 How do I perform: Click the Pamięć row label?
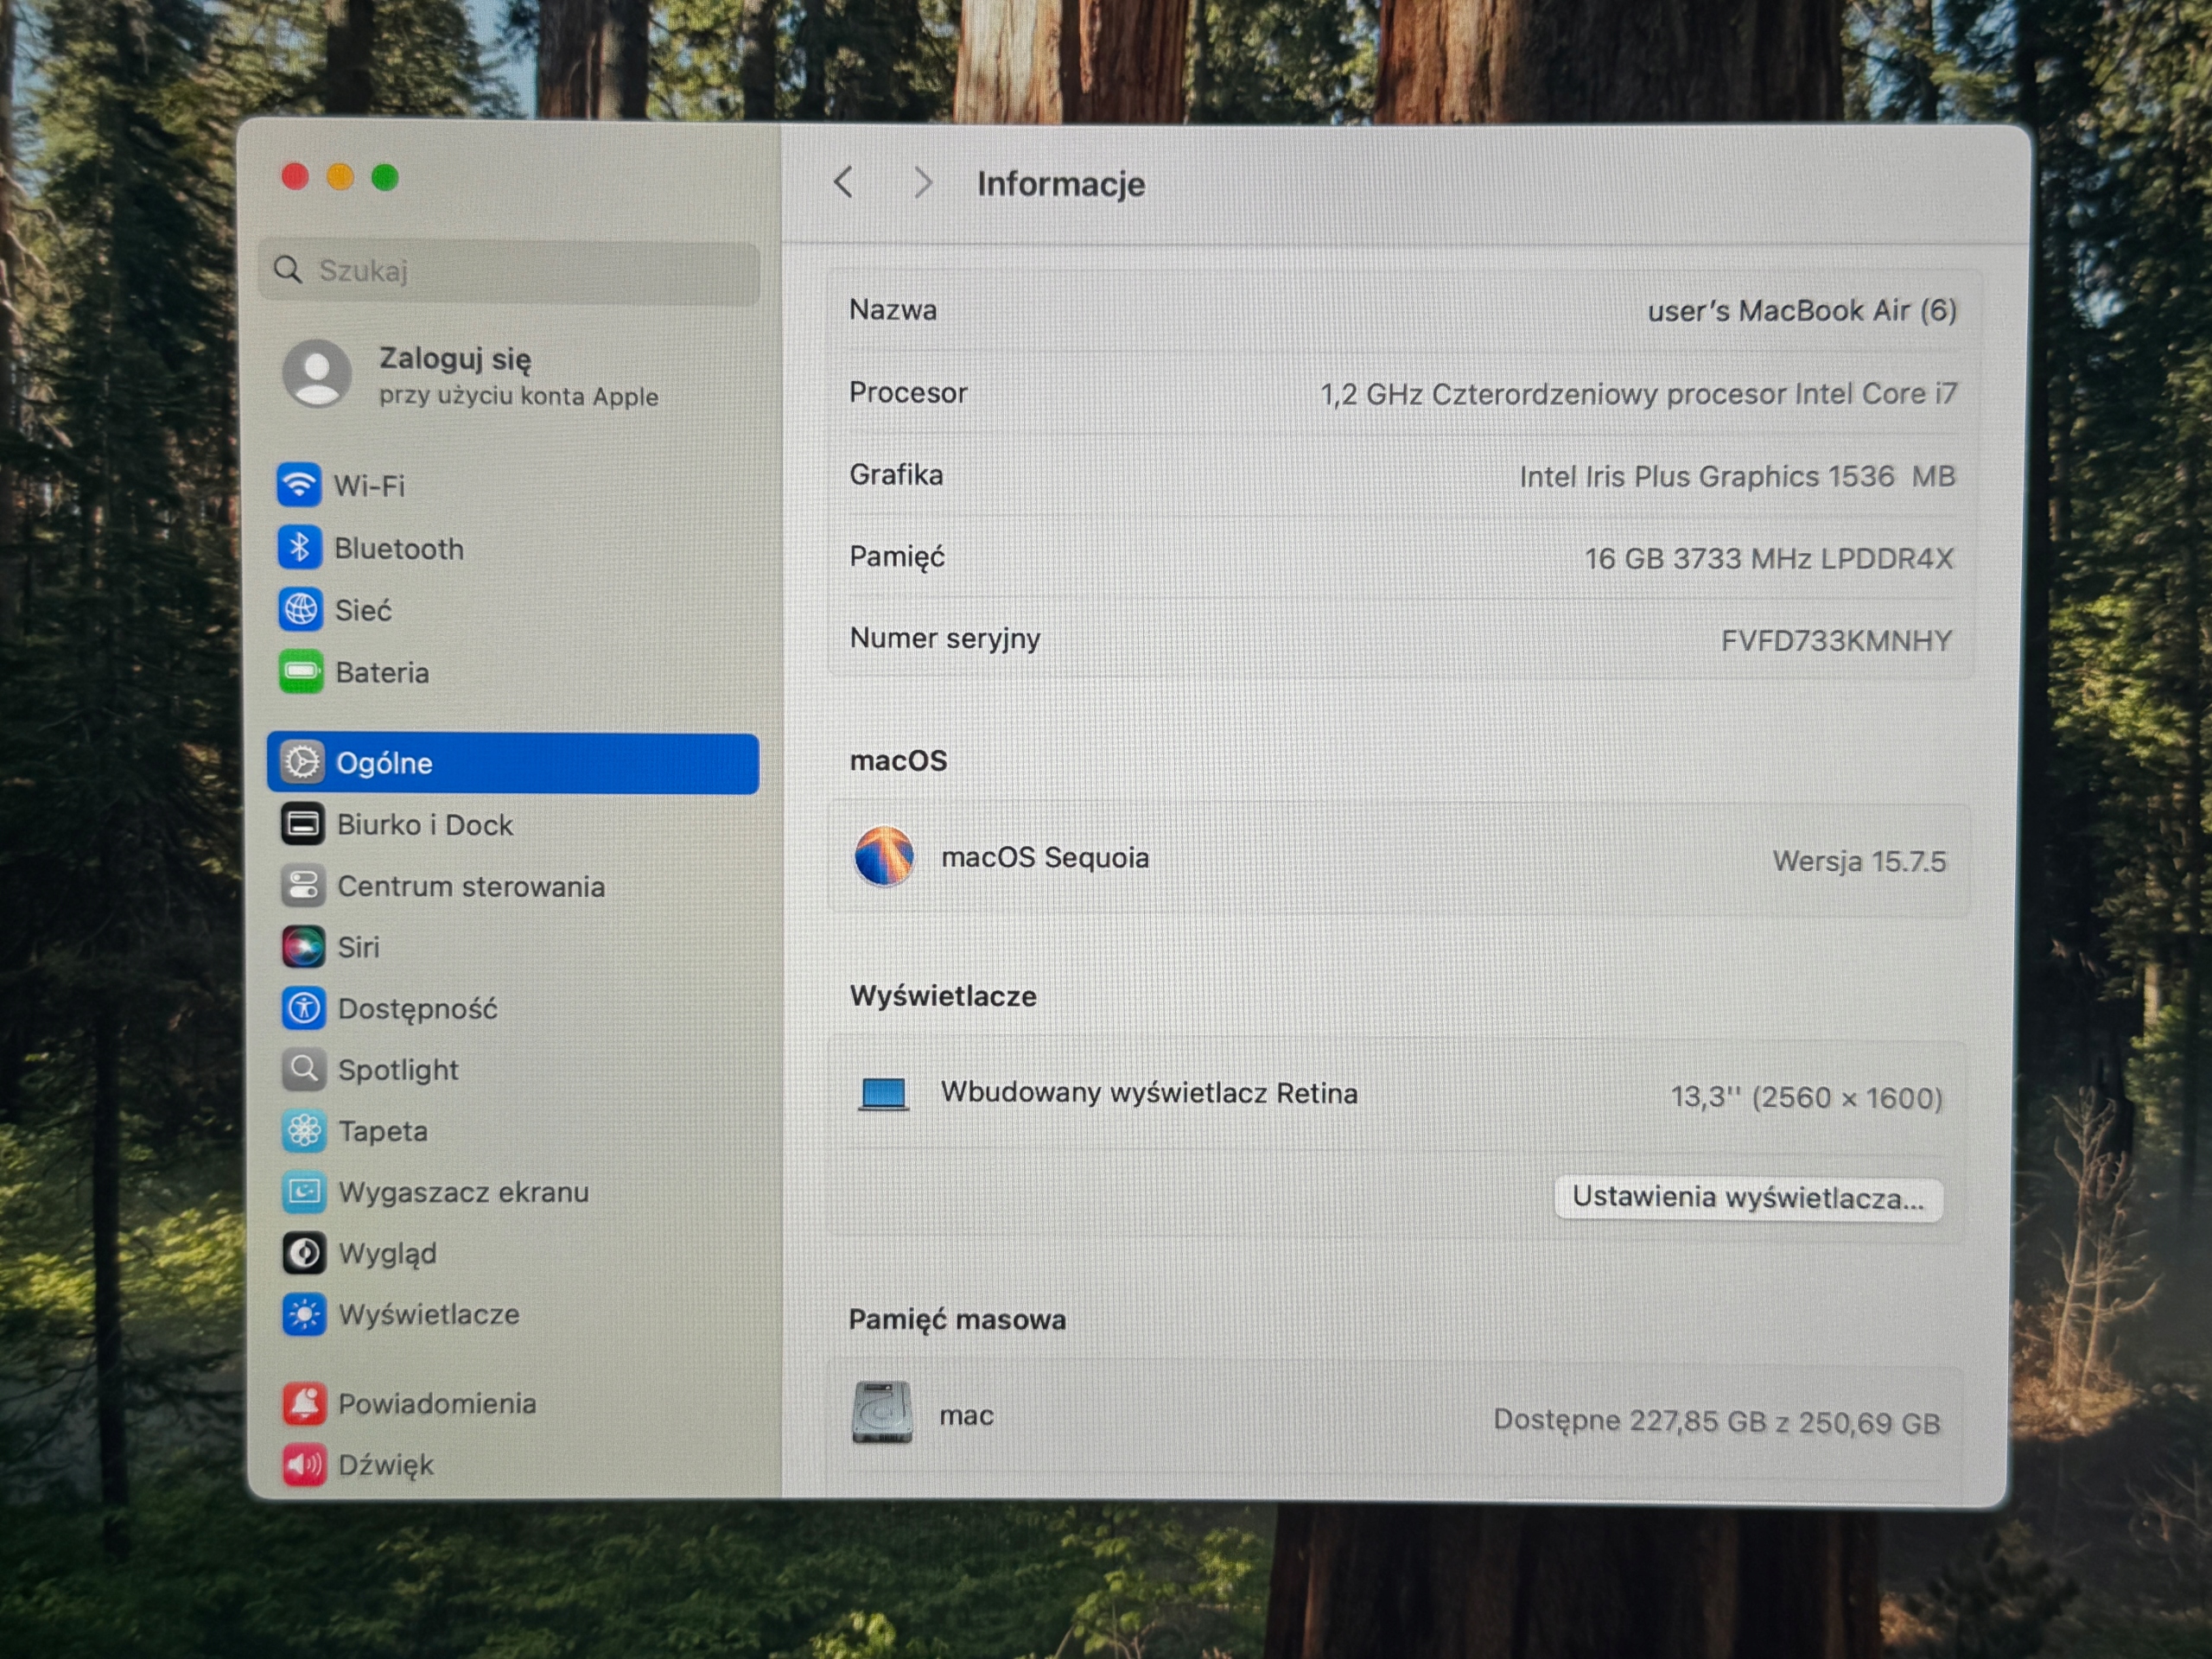coord(897,558)
